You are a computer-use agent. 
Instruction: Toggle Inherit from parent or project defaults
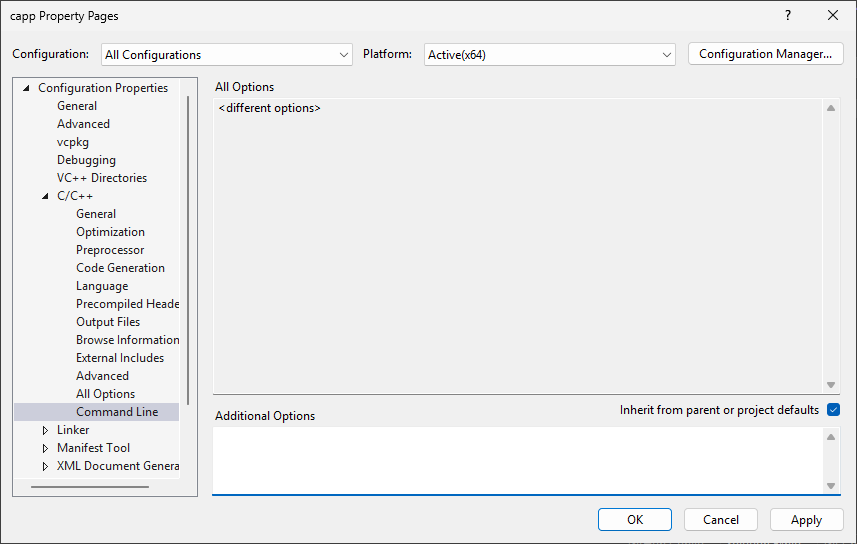click(833, 410)
